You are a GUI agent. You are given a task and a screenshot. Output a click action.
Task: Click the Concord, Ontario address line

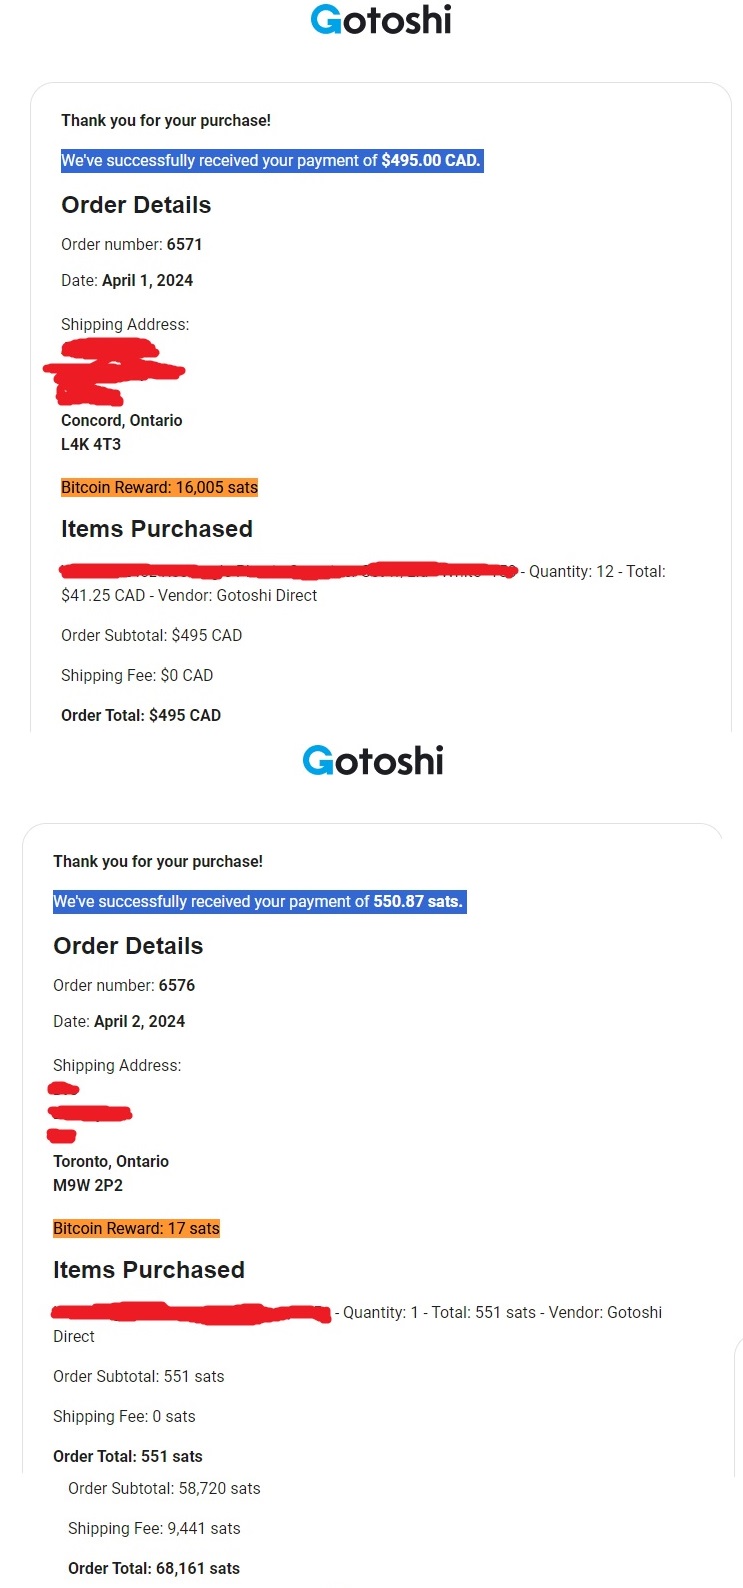coord(122,420)
